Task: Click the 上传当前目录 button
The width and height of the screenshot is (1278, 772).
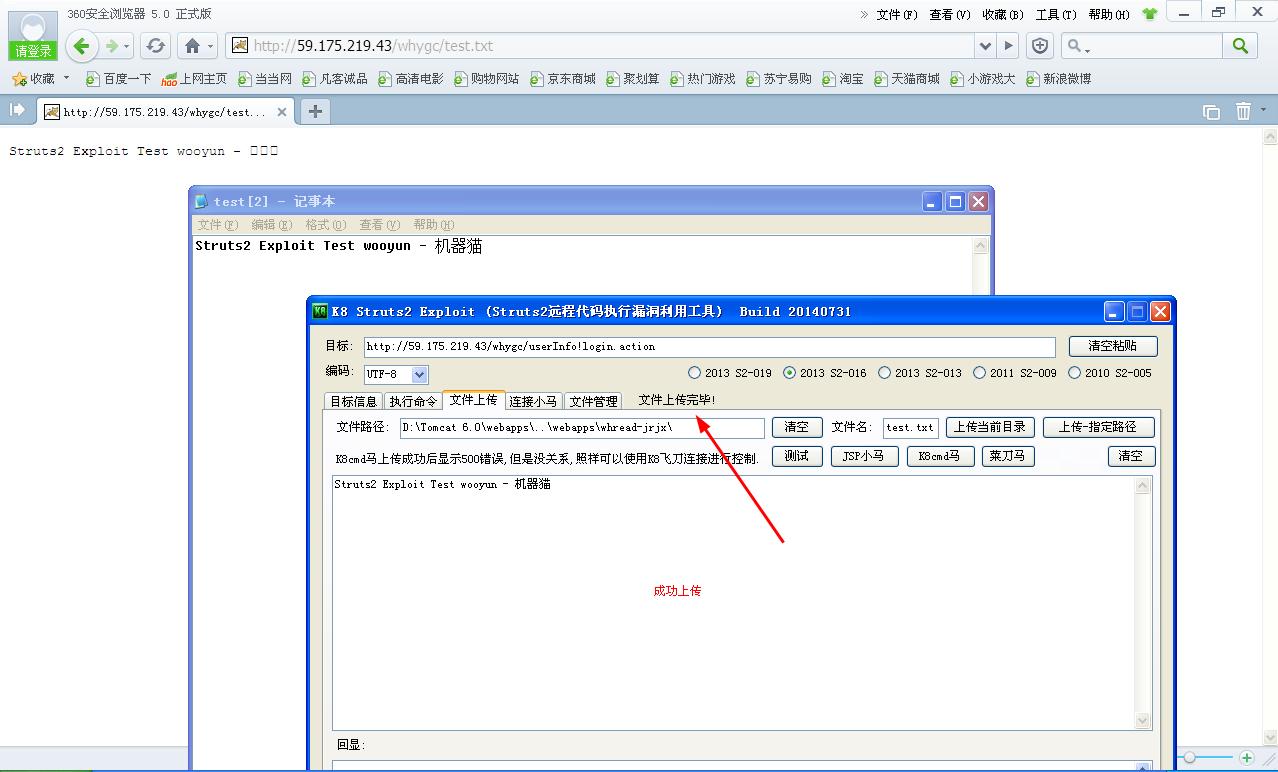Action: [990, 427]
